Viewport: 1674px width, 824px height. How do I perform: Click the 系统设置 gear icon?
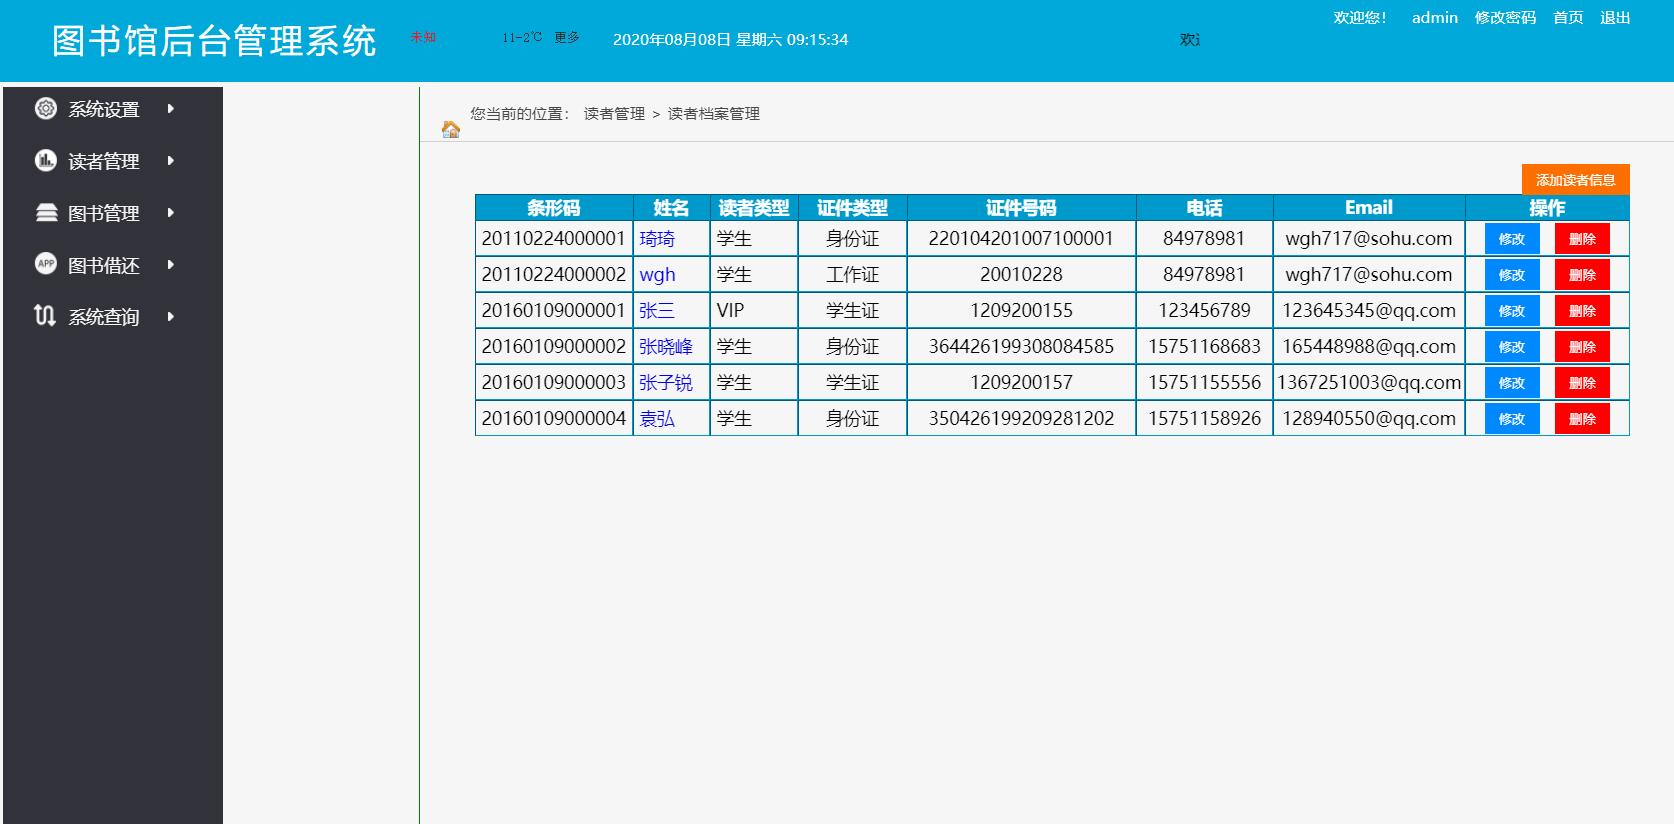(x=46, y=108)
